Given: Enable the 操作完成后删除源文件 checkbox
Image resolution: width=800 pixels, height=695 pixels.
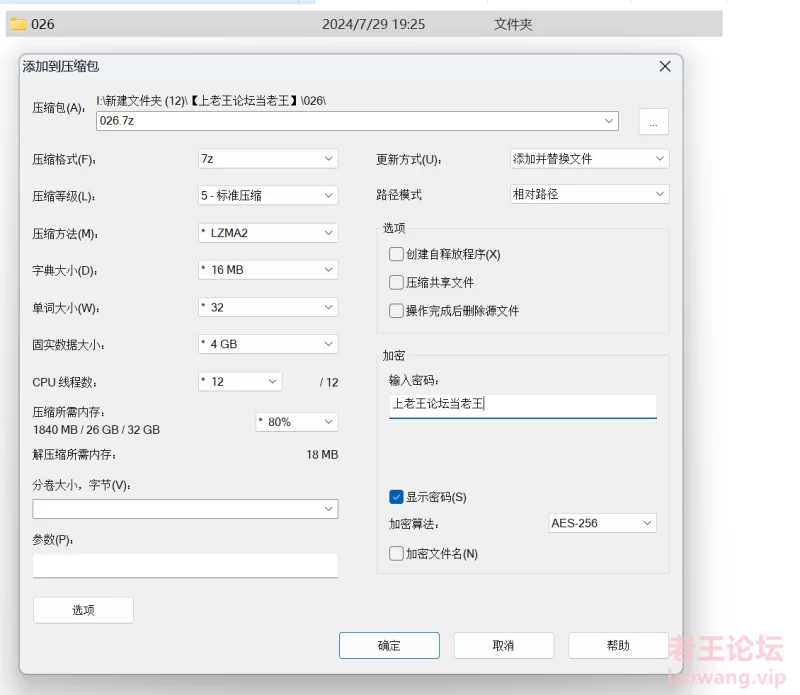Looking at the screenshot, I should click(x=396, y=311).
